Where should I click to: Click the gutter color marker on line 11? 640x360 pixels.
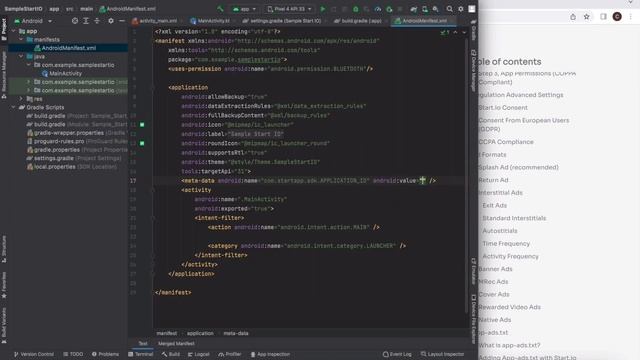click(x=142, y=124)
